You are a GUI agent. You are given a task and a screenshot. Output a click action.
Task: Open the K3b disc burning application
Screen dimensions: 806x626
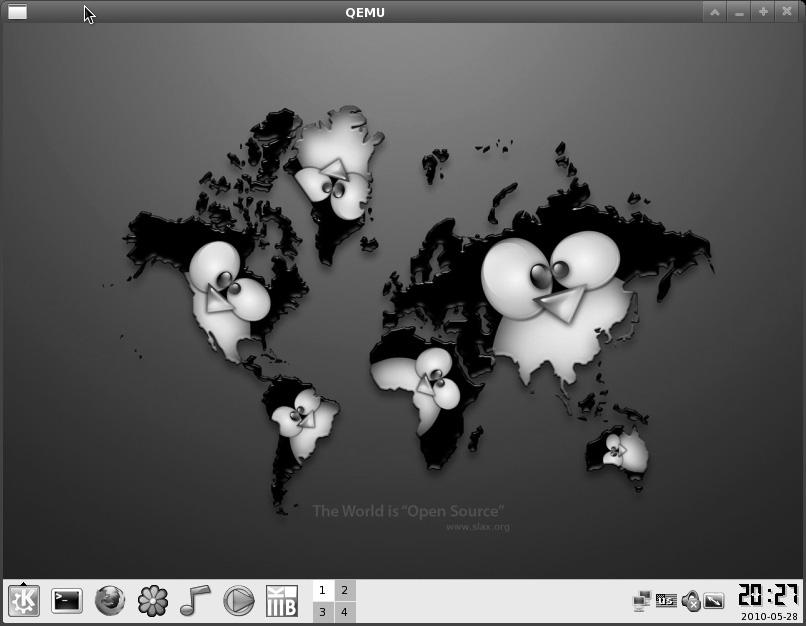coord(282,600)
